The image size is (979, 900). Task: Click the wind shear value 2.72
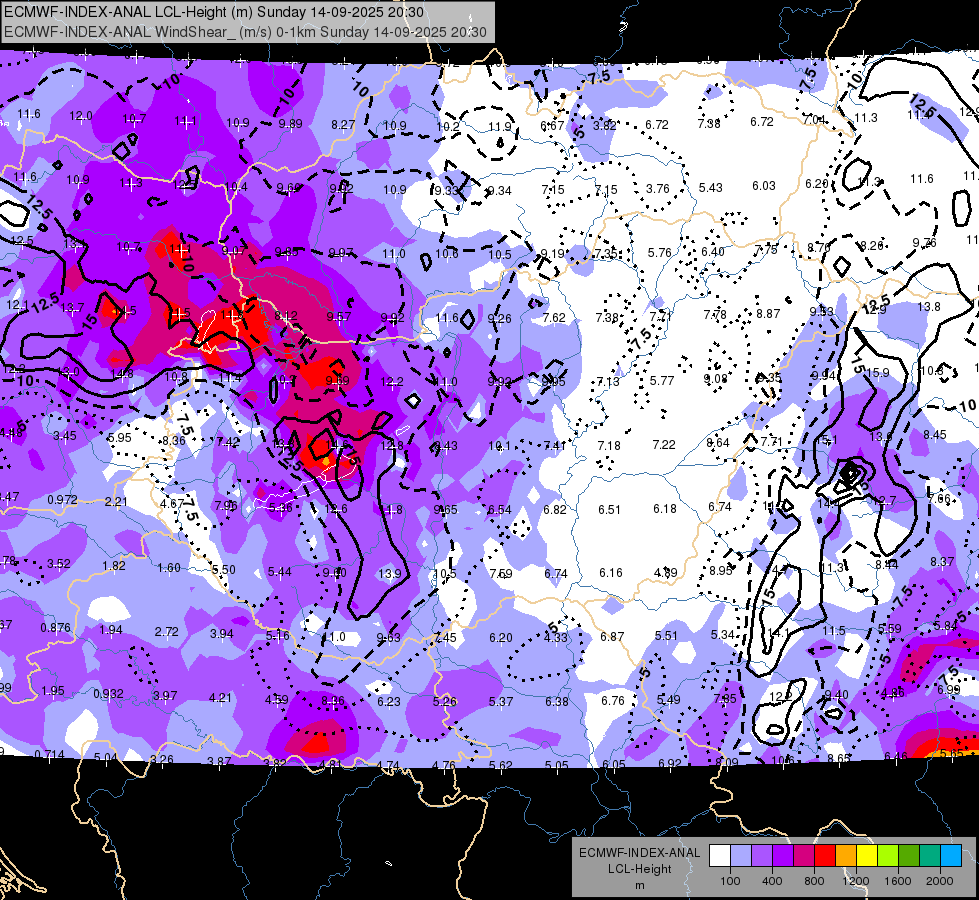point(167,632)
